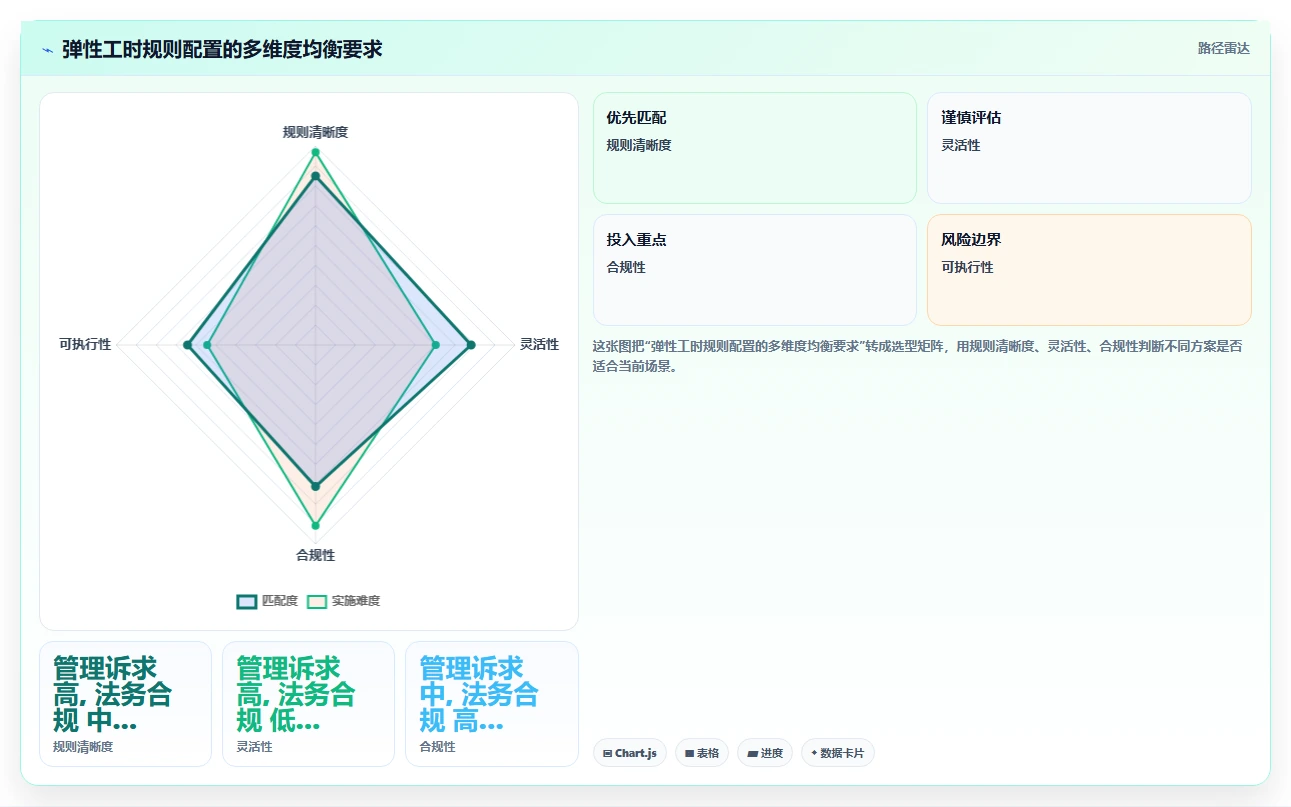
Task: Click the 灵活性 radar axis label
Action: point(539,344)
